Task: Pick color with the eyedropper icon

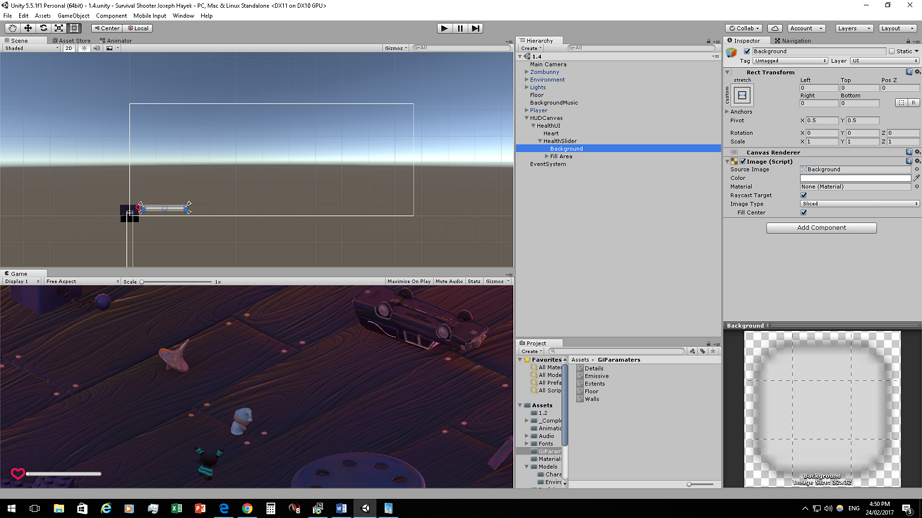Action: pyautogui.click(x=916, y=178)
